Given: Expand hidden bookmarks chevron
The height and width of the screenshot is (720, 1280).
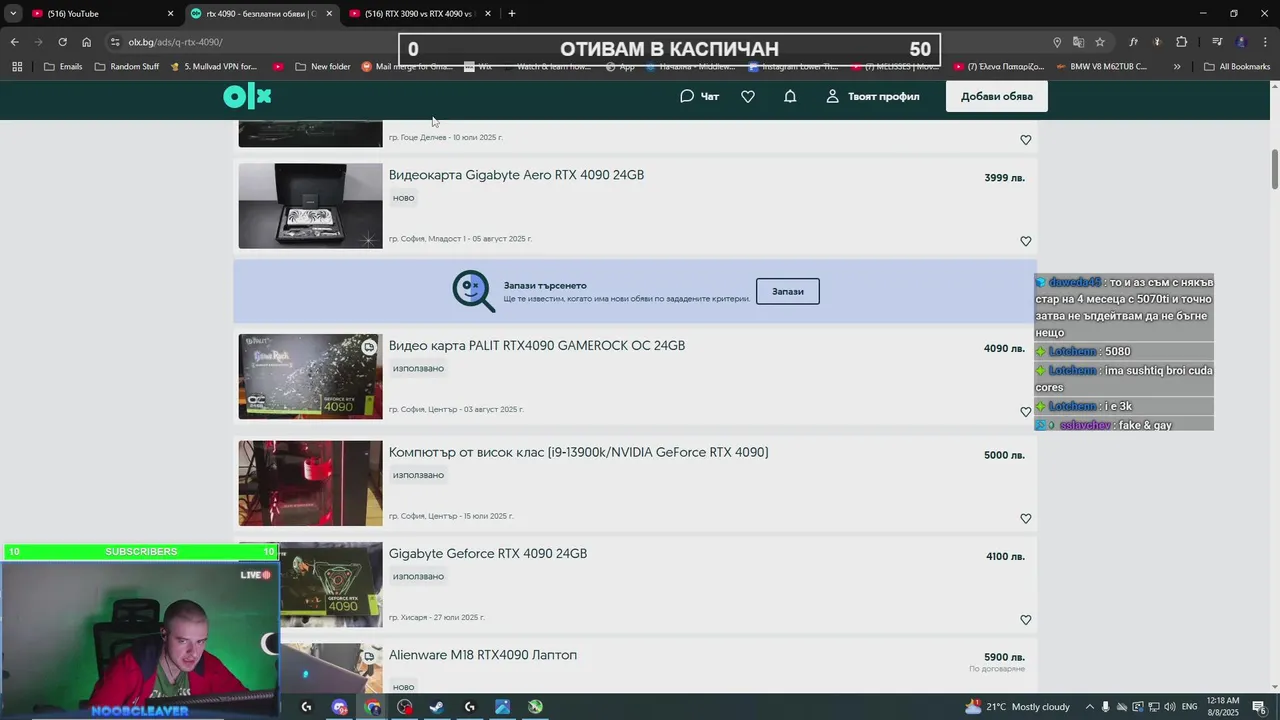Looking at the screenshot, I should tap(1177, 67).
